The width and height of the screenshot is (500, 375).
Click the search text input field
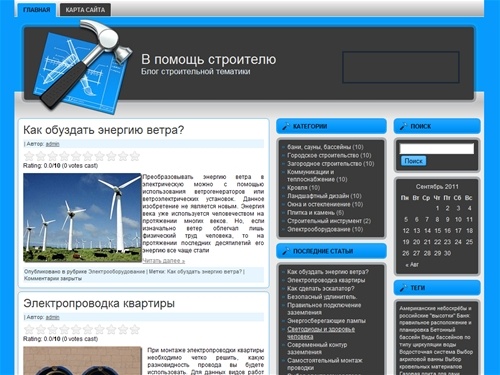(x=437, y=149)
